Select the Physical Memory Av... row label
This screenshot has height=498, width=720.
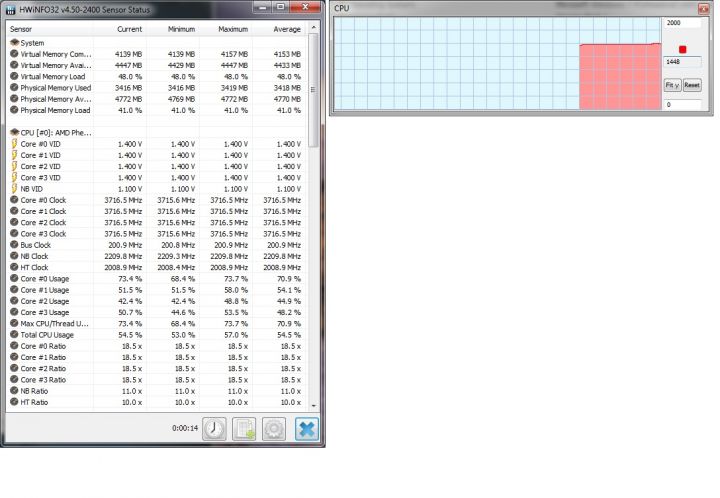point(56,99)
